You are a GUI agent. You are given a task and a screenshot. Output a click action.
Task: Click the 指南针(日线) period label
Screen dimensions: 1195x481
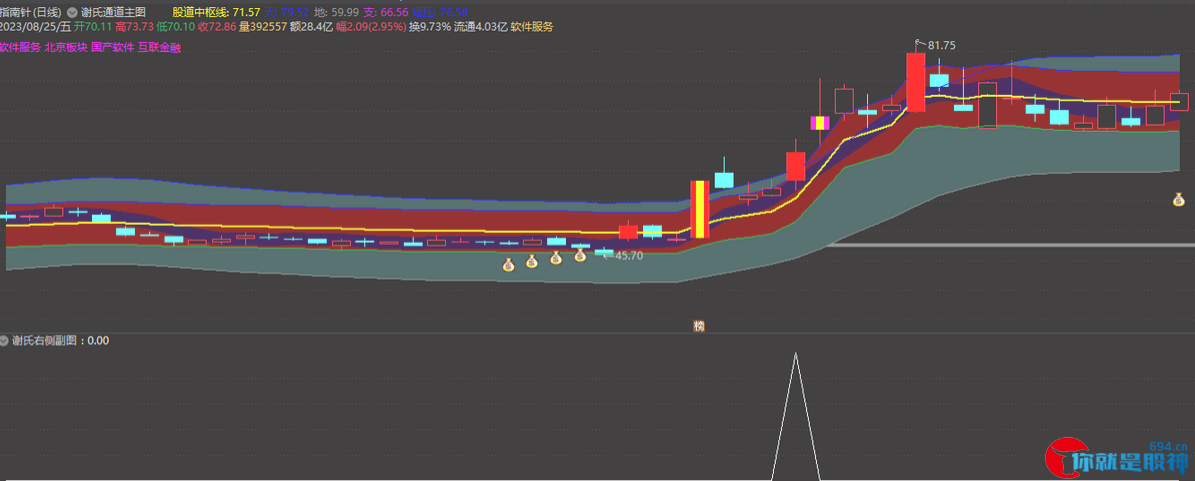point(30,12)
